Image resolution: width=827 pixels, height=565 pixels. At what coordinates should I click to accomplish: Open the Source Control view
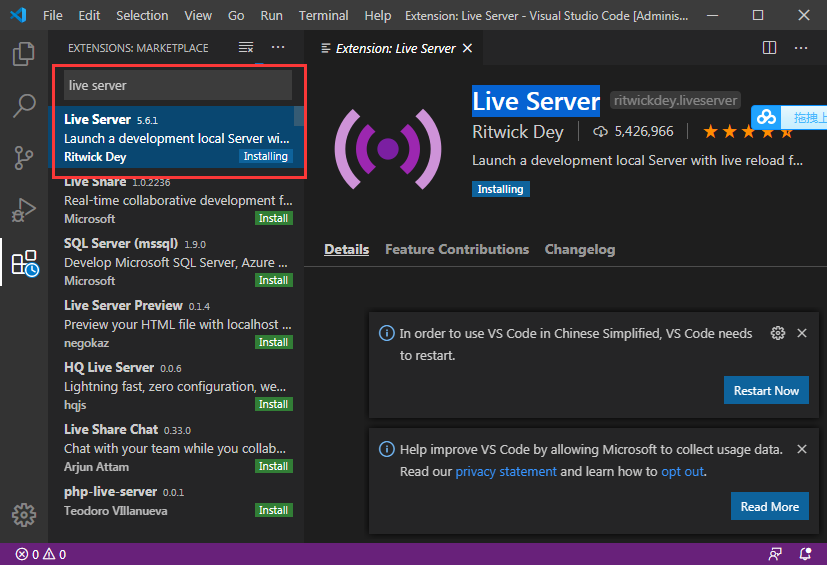point(24,158)
